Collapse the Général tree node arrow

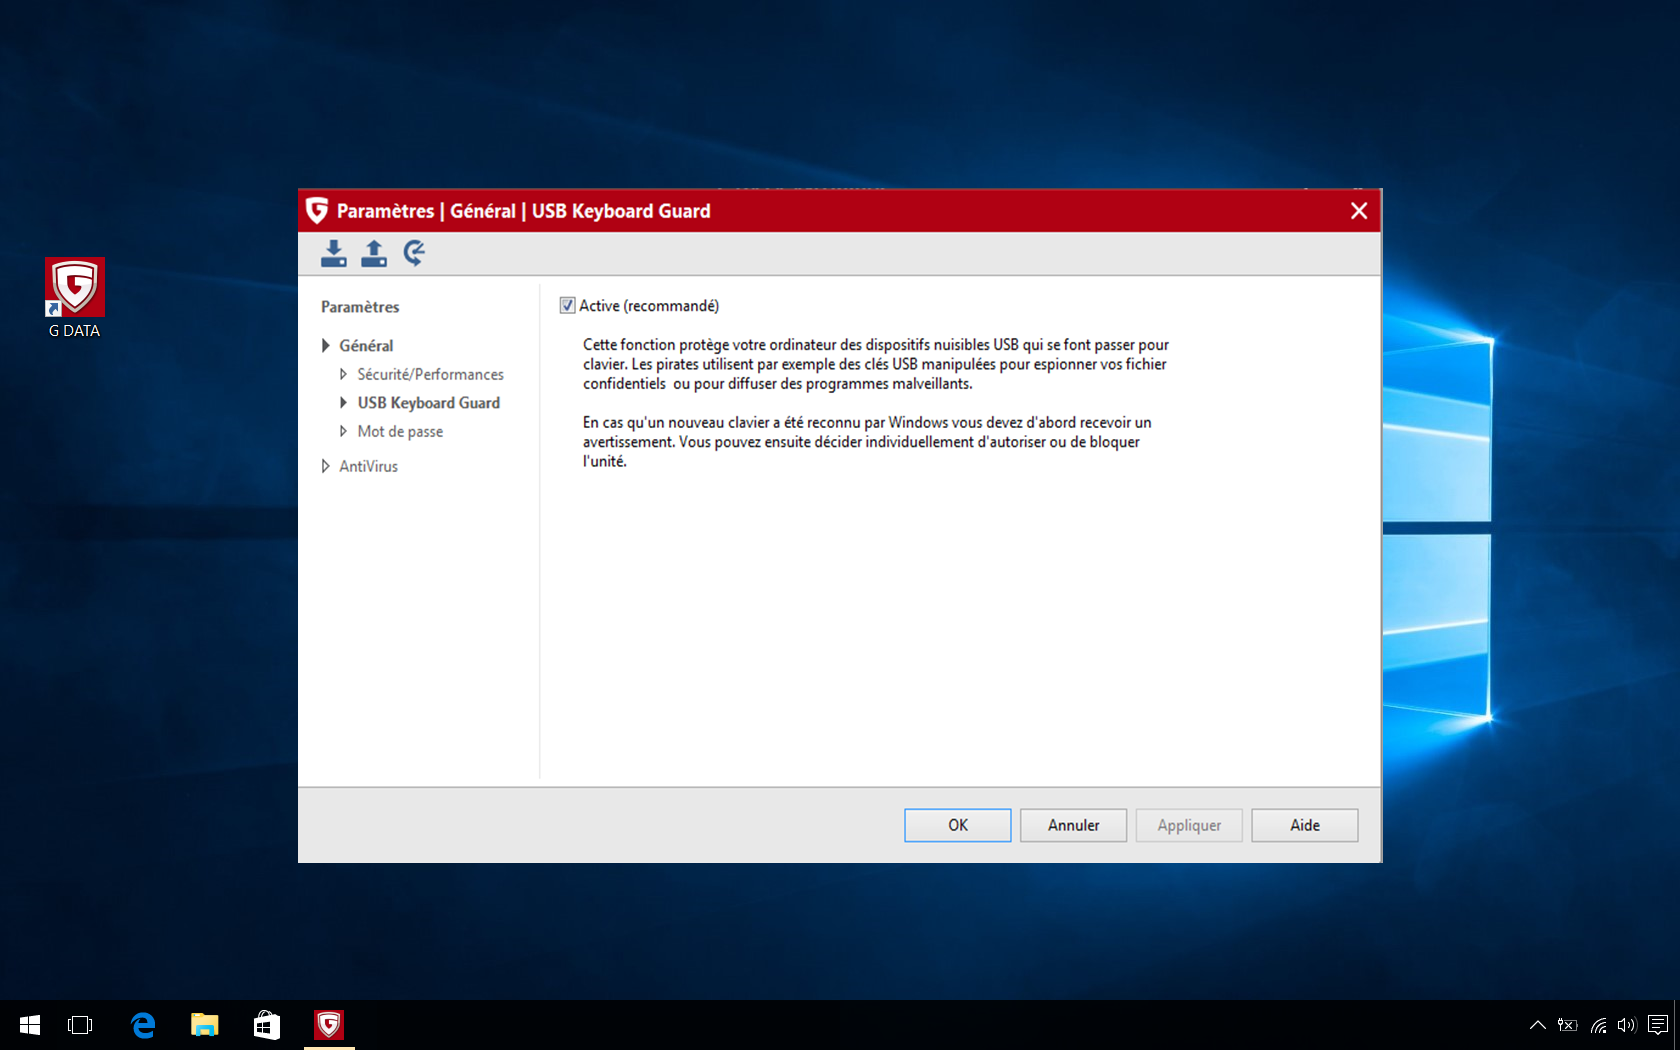pyautogui.click(x=326, y=345)
